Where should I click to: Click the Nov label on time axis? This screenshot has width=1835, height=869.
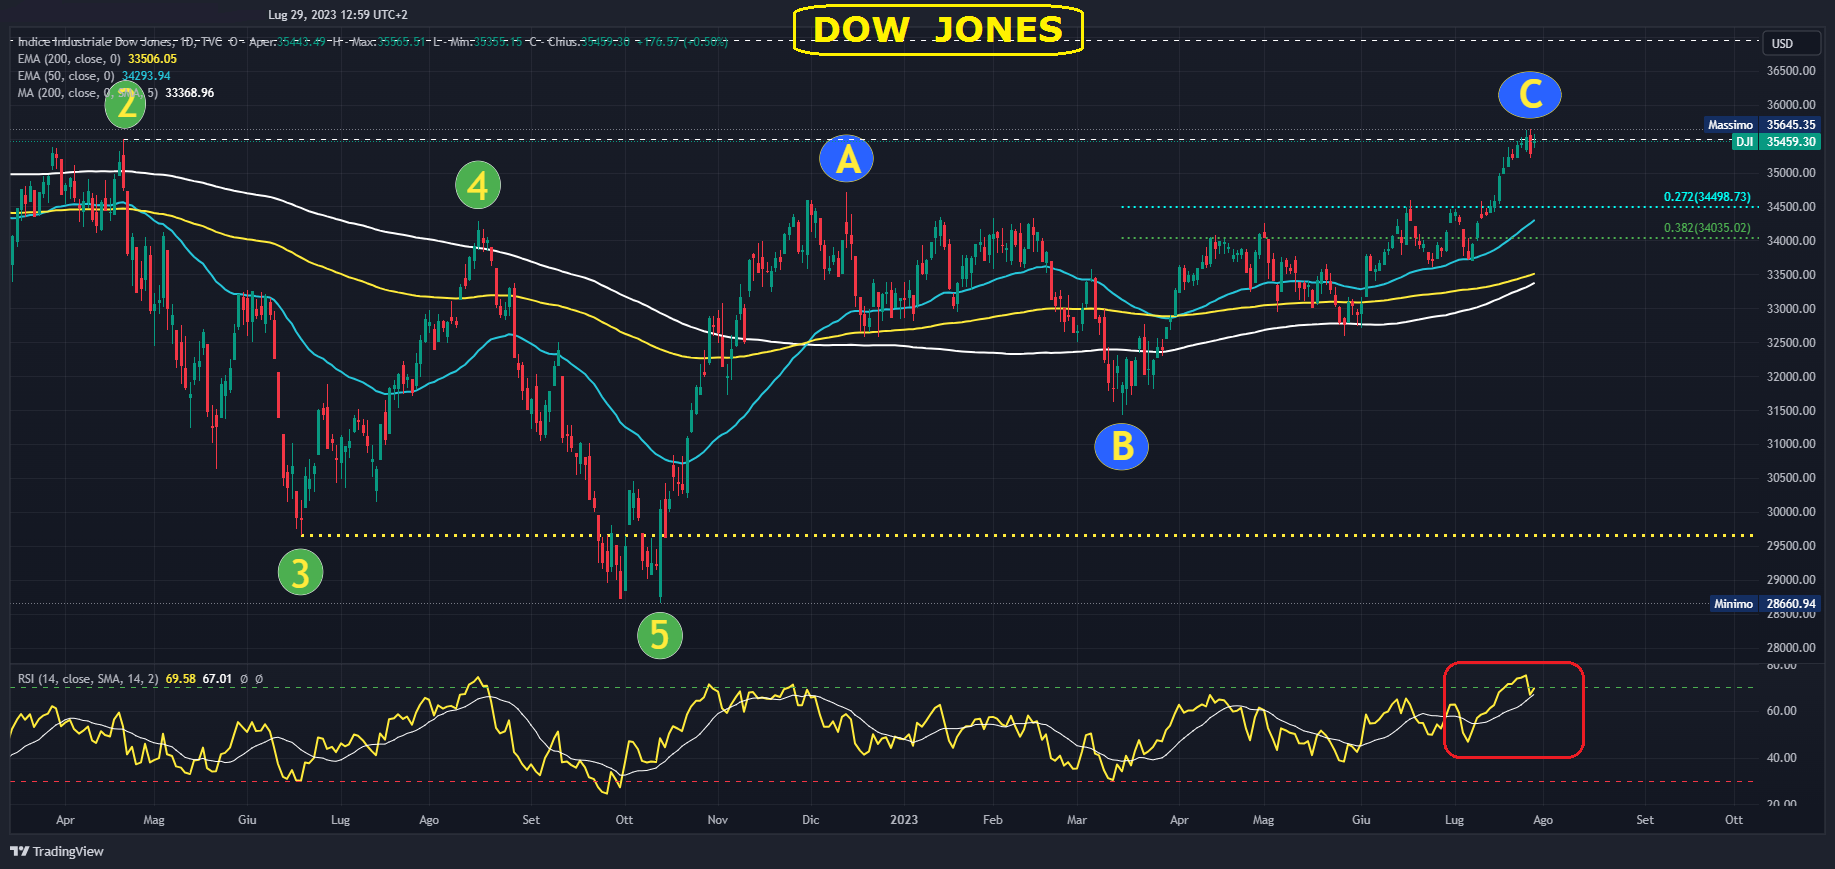click(x=718, y=820)
